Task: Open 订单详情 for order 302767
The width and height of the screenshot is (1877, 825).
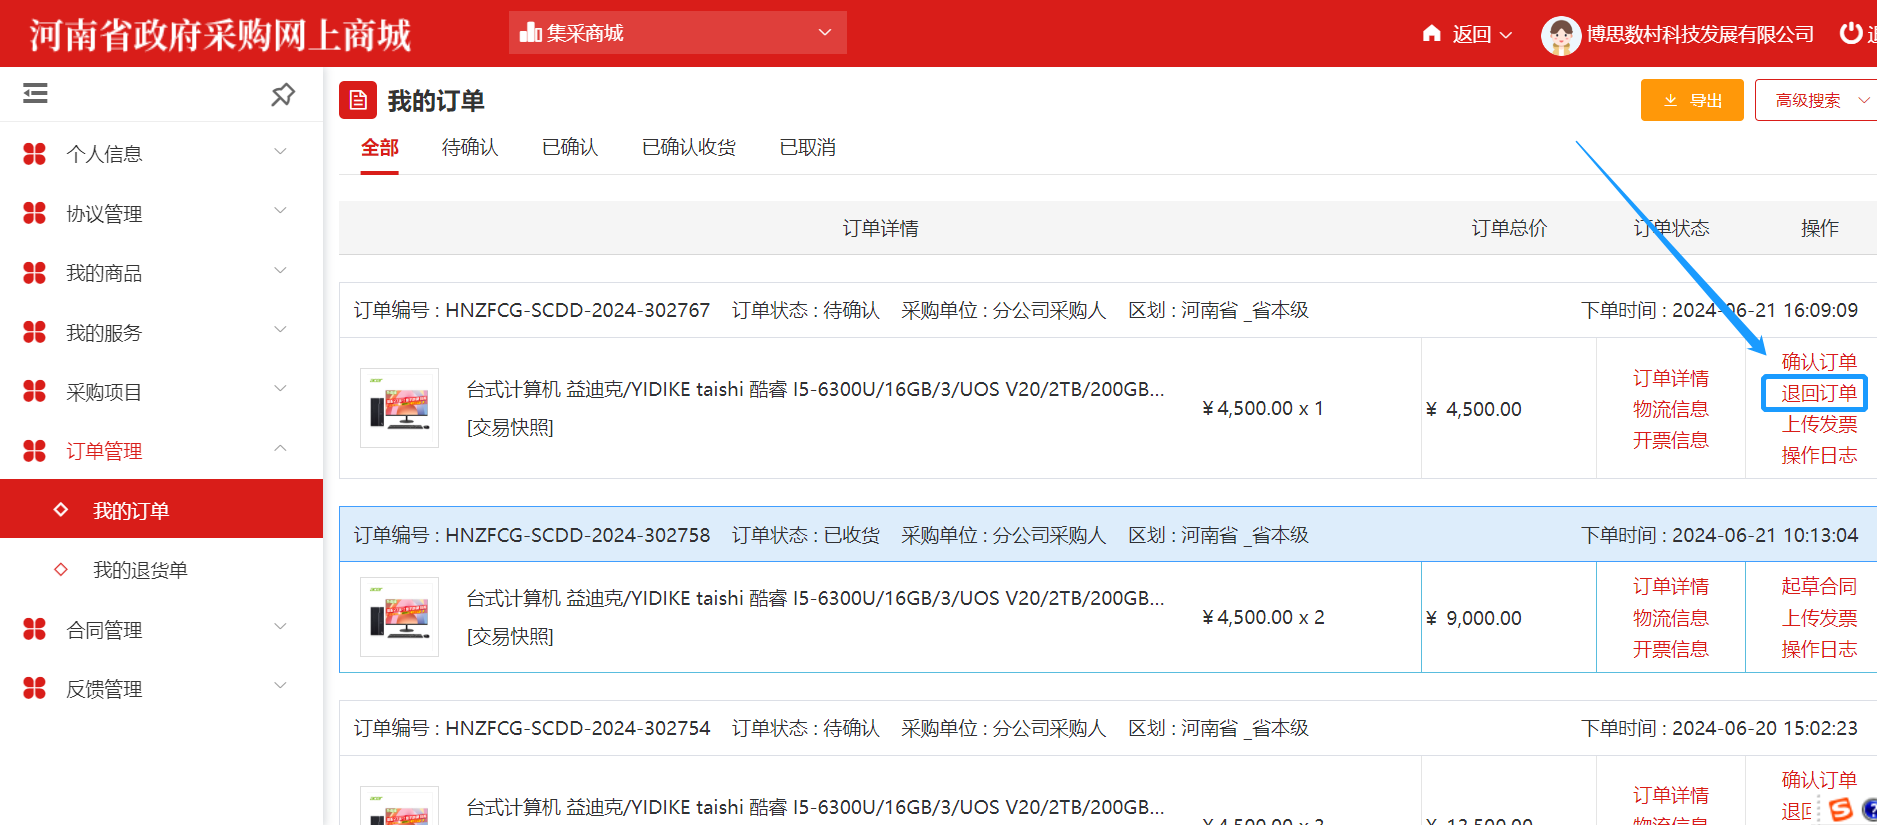Action: pos(1671,378)
